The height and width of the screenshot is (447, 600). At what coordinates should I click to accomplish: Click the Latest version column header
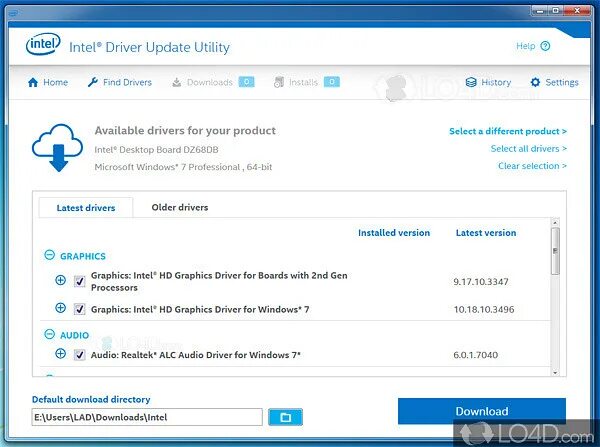486,233
